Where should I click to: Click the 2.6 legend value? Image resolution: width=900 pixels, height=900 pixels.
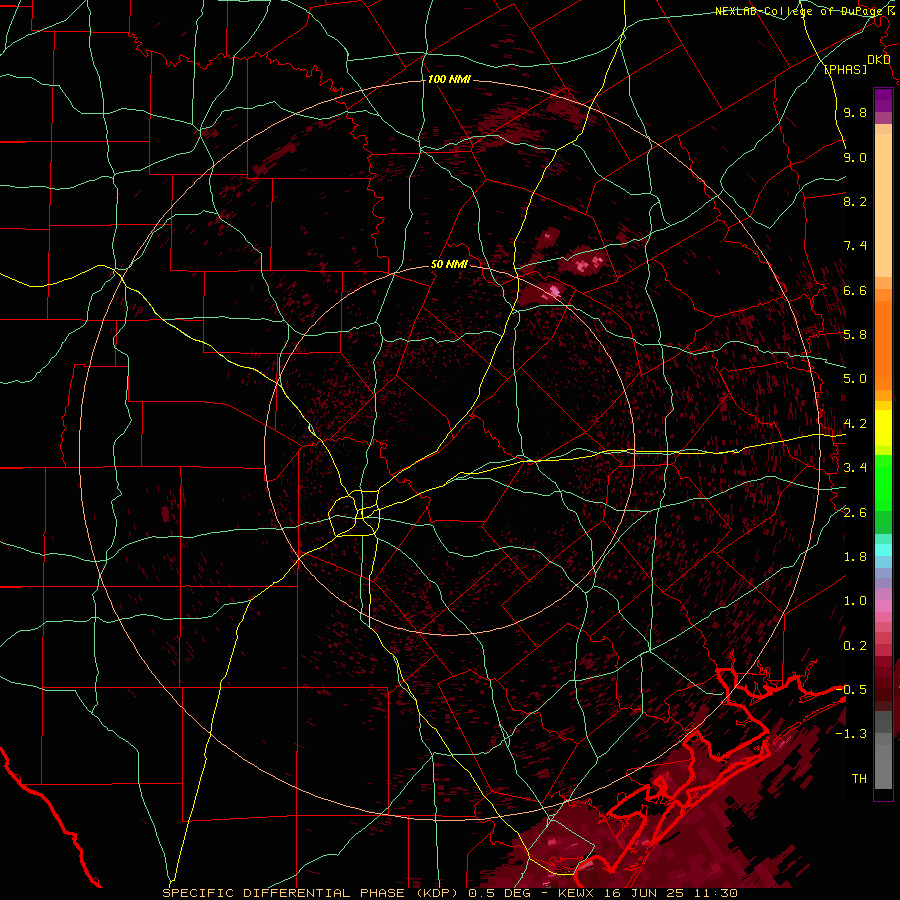[x=855, y=513]
